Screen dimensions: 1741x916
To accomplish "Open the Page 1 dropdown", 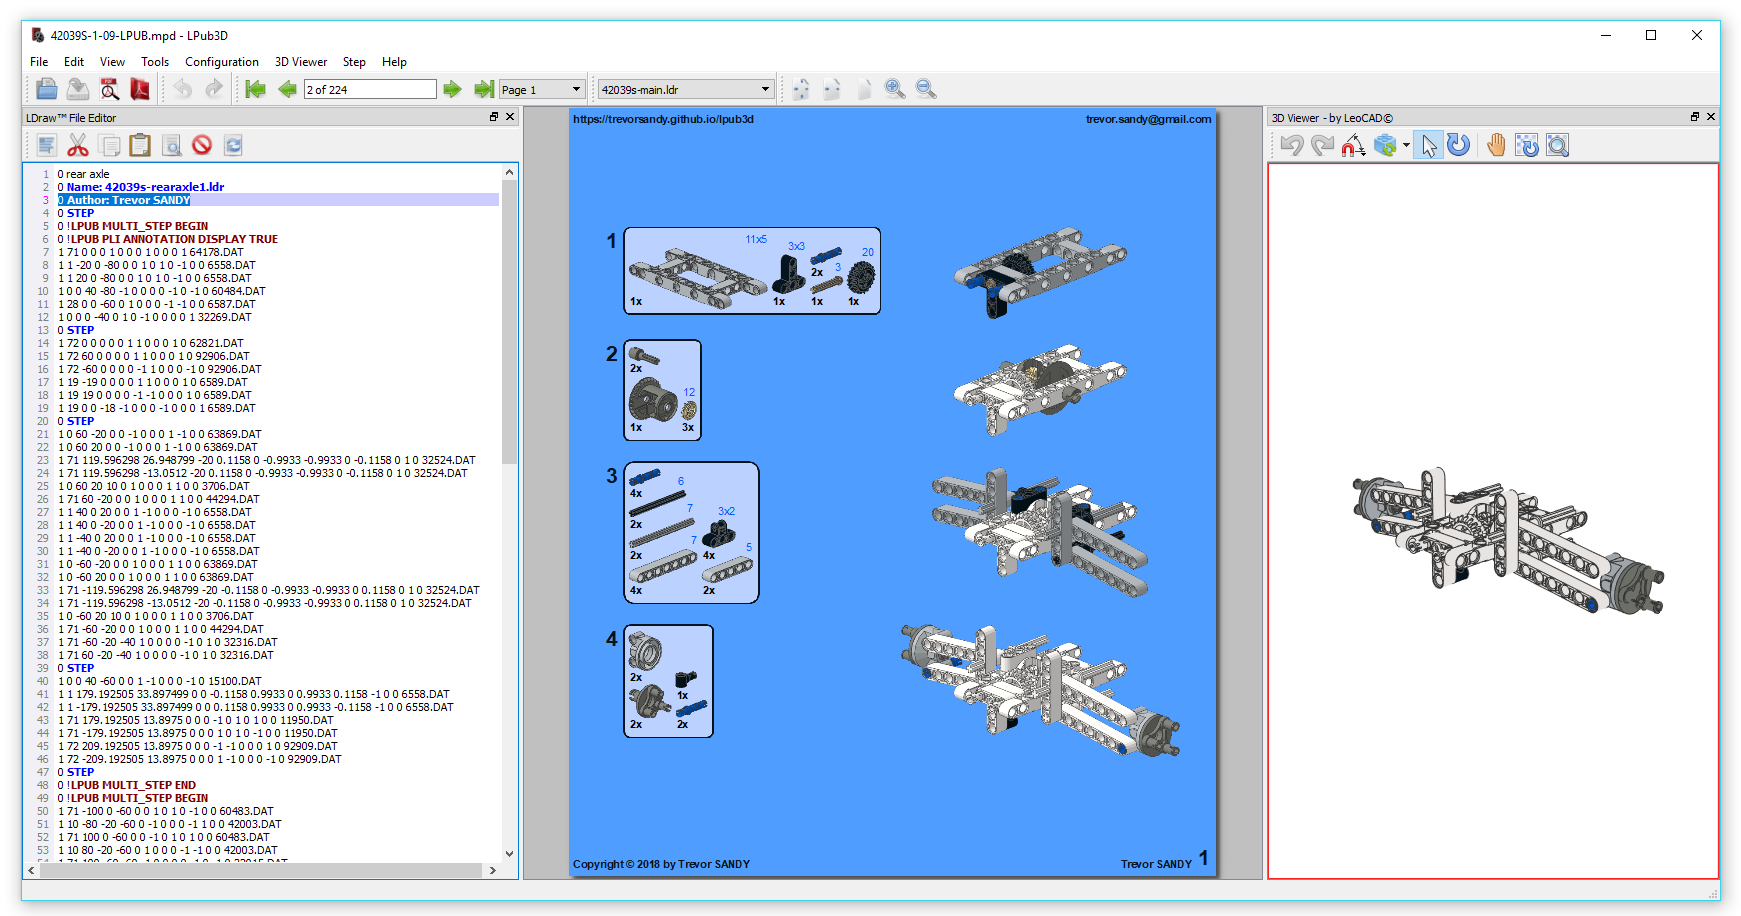I will (575, 89).
